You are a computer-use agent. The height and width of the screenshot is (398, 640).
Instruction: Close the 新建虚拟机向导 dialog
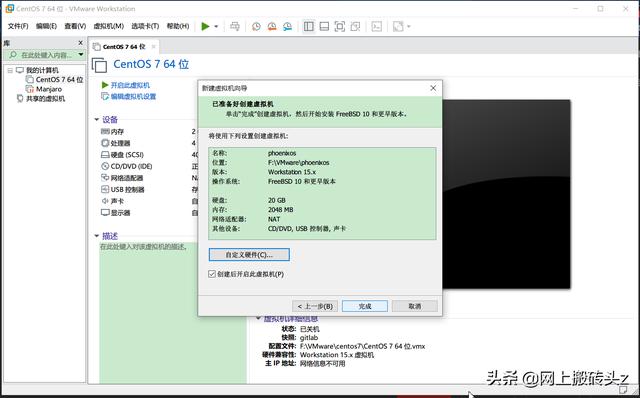pos(433,88)
